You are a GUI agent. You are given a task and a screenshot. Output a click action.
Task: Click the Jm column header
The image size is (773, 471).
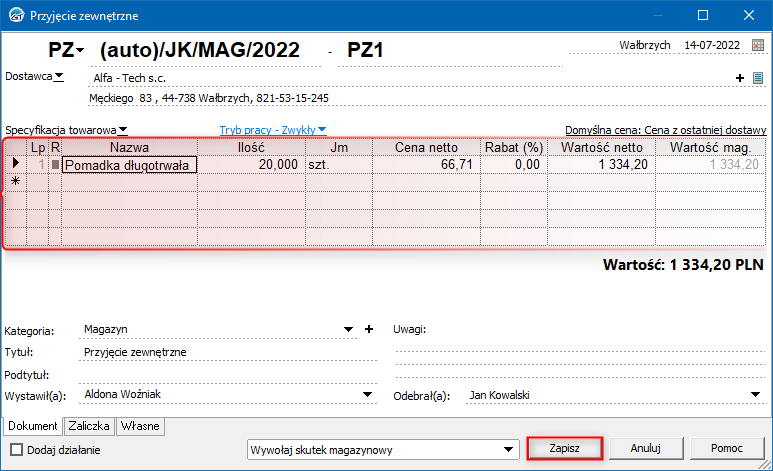(x=339, y=147)
